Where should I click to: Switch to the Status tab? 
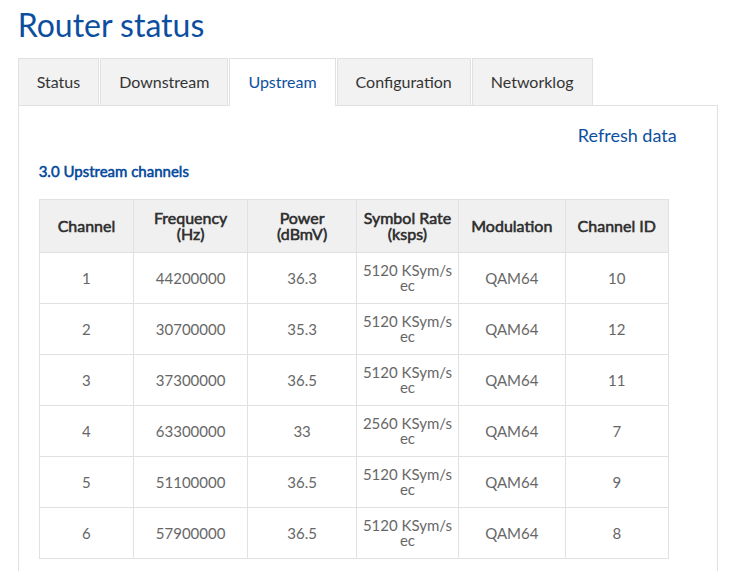pos(58,83)
